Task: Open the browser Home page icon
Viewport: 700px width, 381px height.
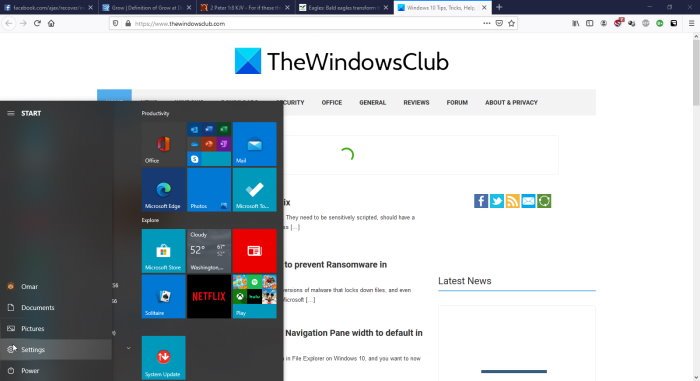Action: tap(51, 23)
